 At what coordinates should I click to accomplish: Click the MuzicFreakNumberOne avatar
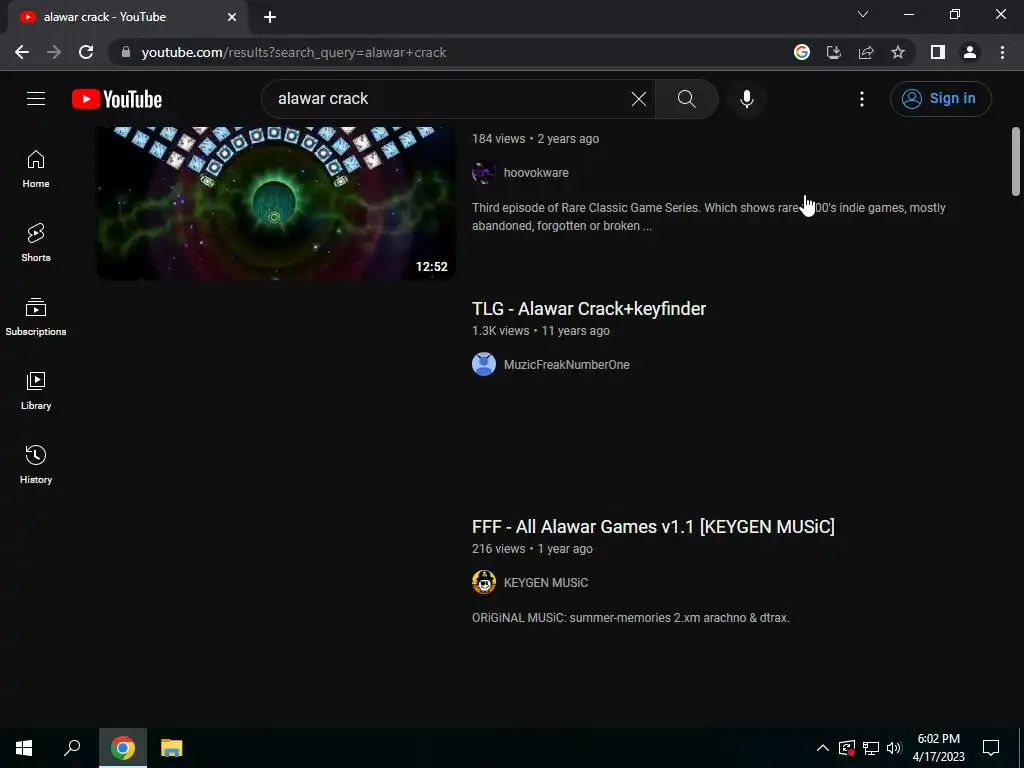tap(484, 364)
